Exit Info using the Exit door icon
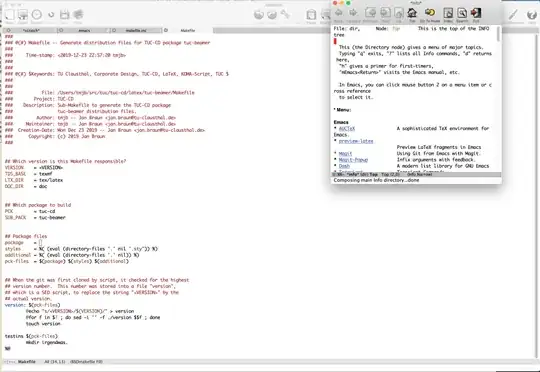The width and height of the screenshot is (540, 372). coord(476,13)
